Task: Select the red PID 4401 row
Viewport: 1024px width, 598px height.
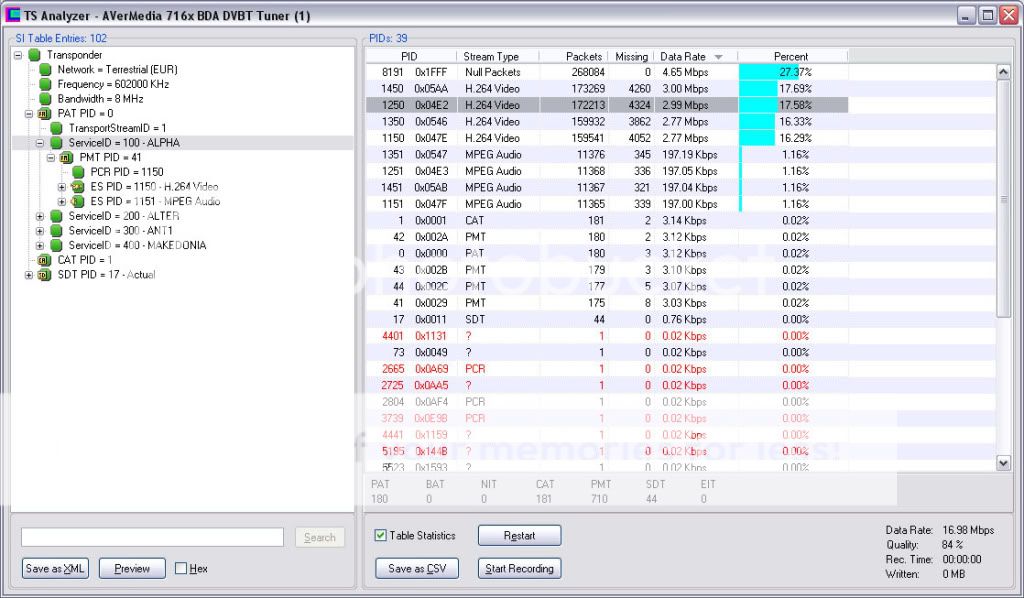Action: point(607,336)
